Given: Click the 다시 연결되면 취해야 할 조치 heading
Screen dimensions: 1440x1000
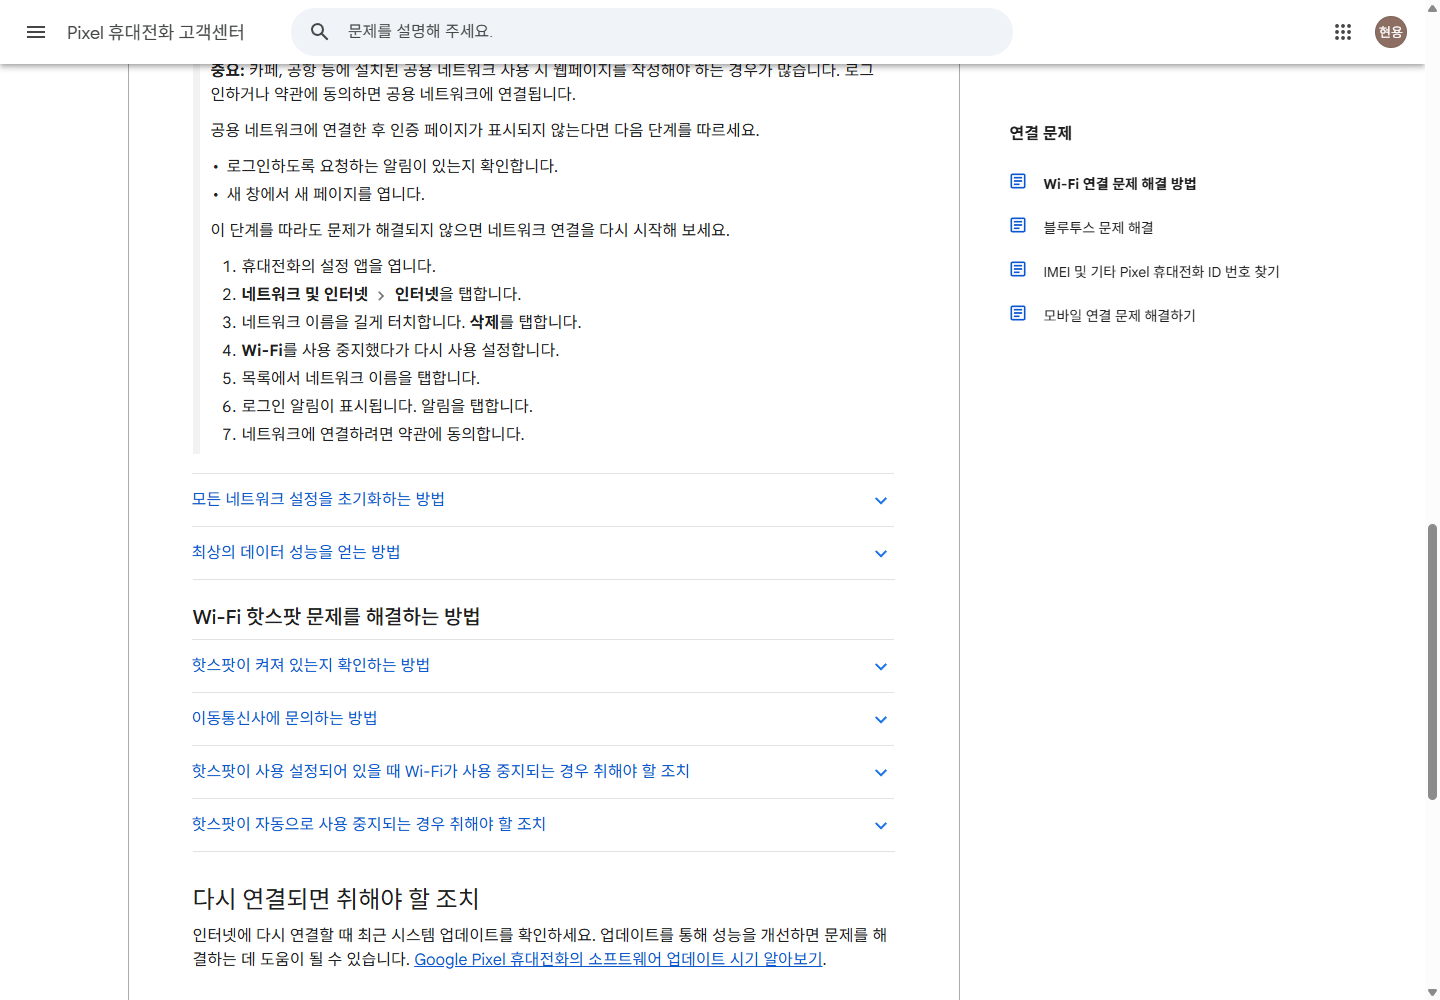Looking at the screenshot, I should pos(336,898).
